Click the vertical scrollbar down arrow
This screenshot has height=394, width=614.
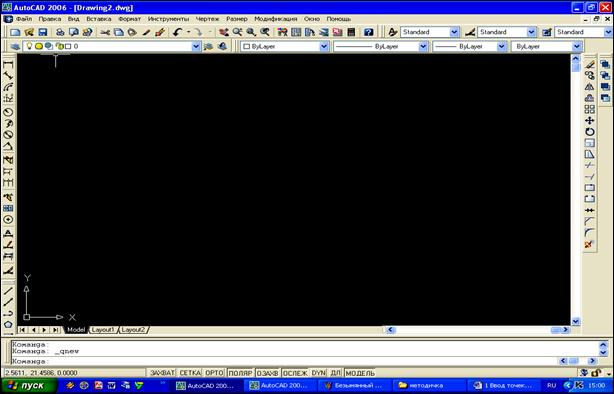click(576, 322)
